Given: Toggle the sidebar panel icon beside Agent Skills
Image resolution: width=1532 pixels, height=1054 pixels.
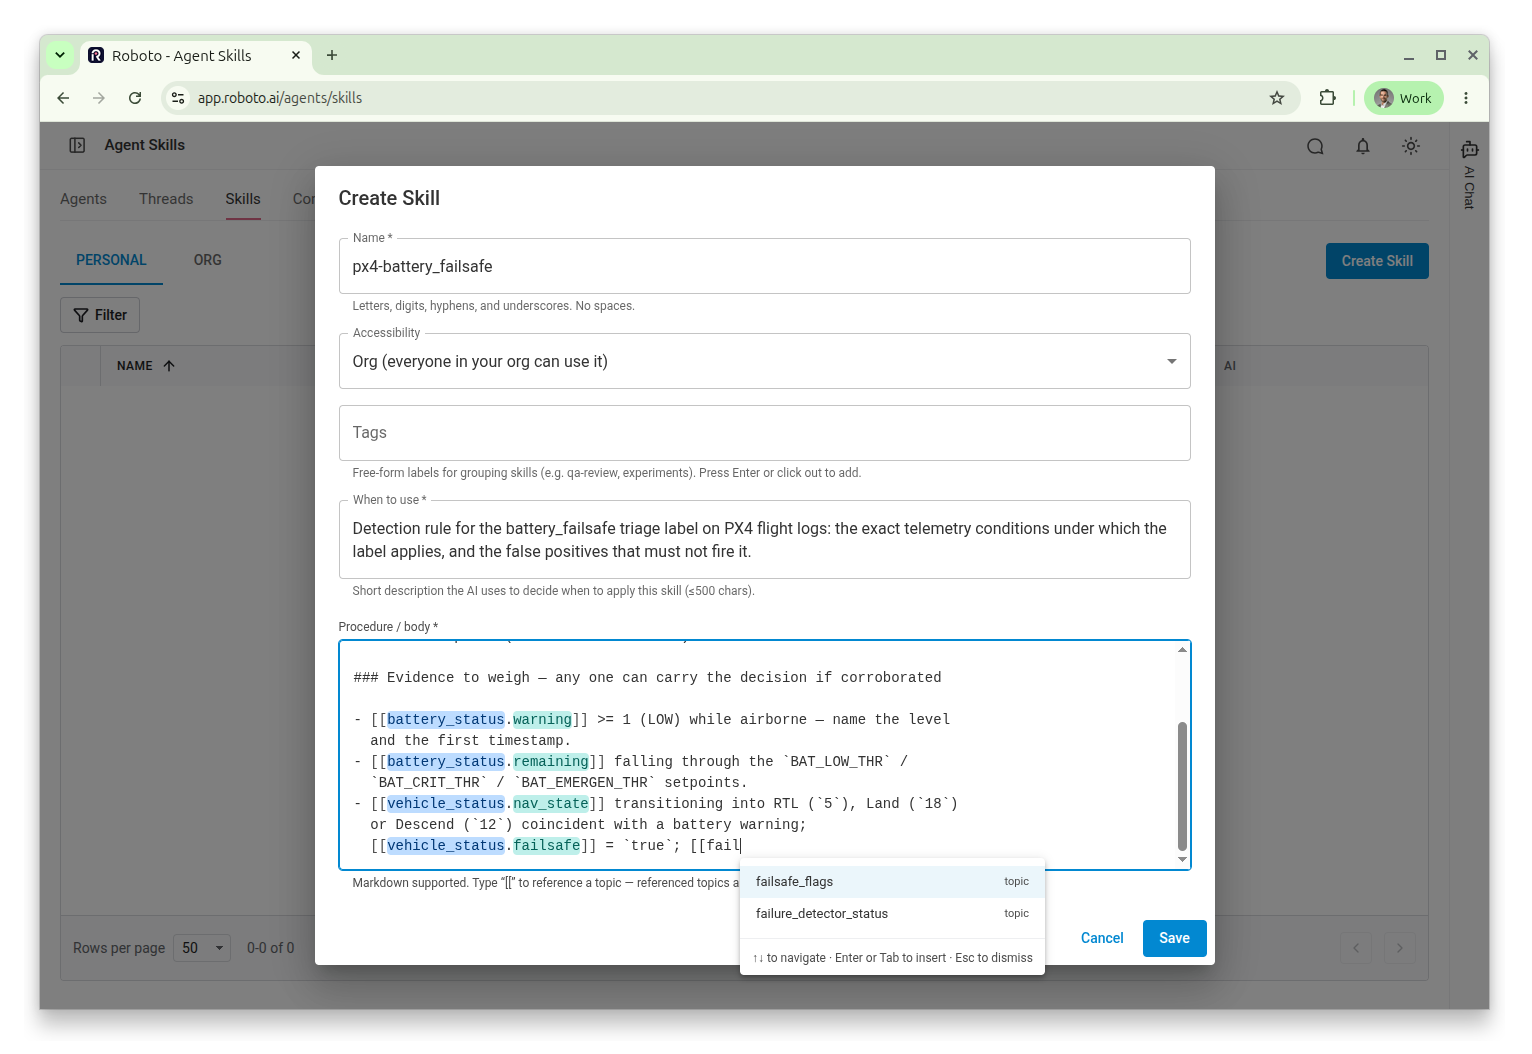Looking at the screenshot, I should tap(77, 145).
